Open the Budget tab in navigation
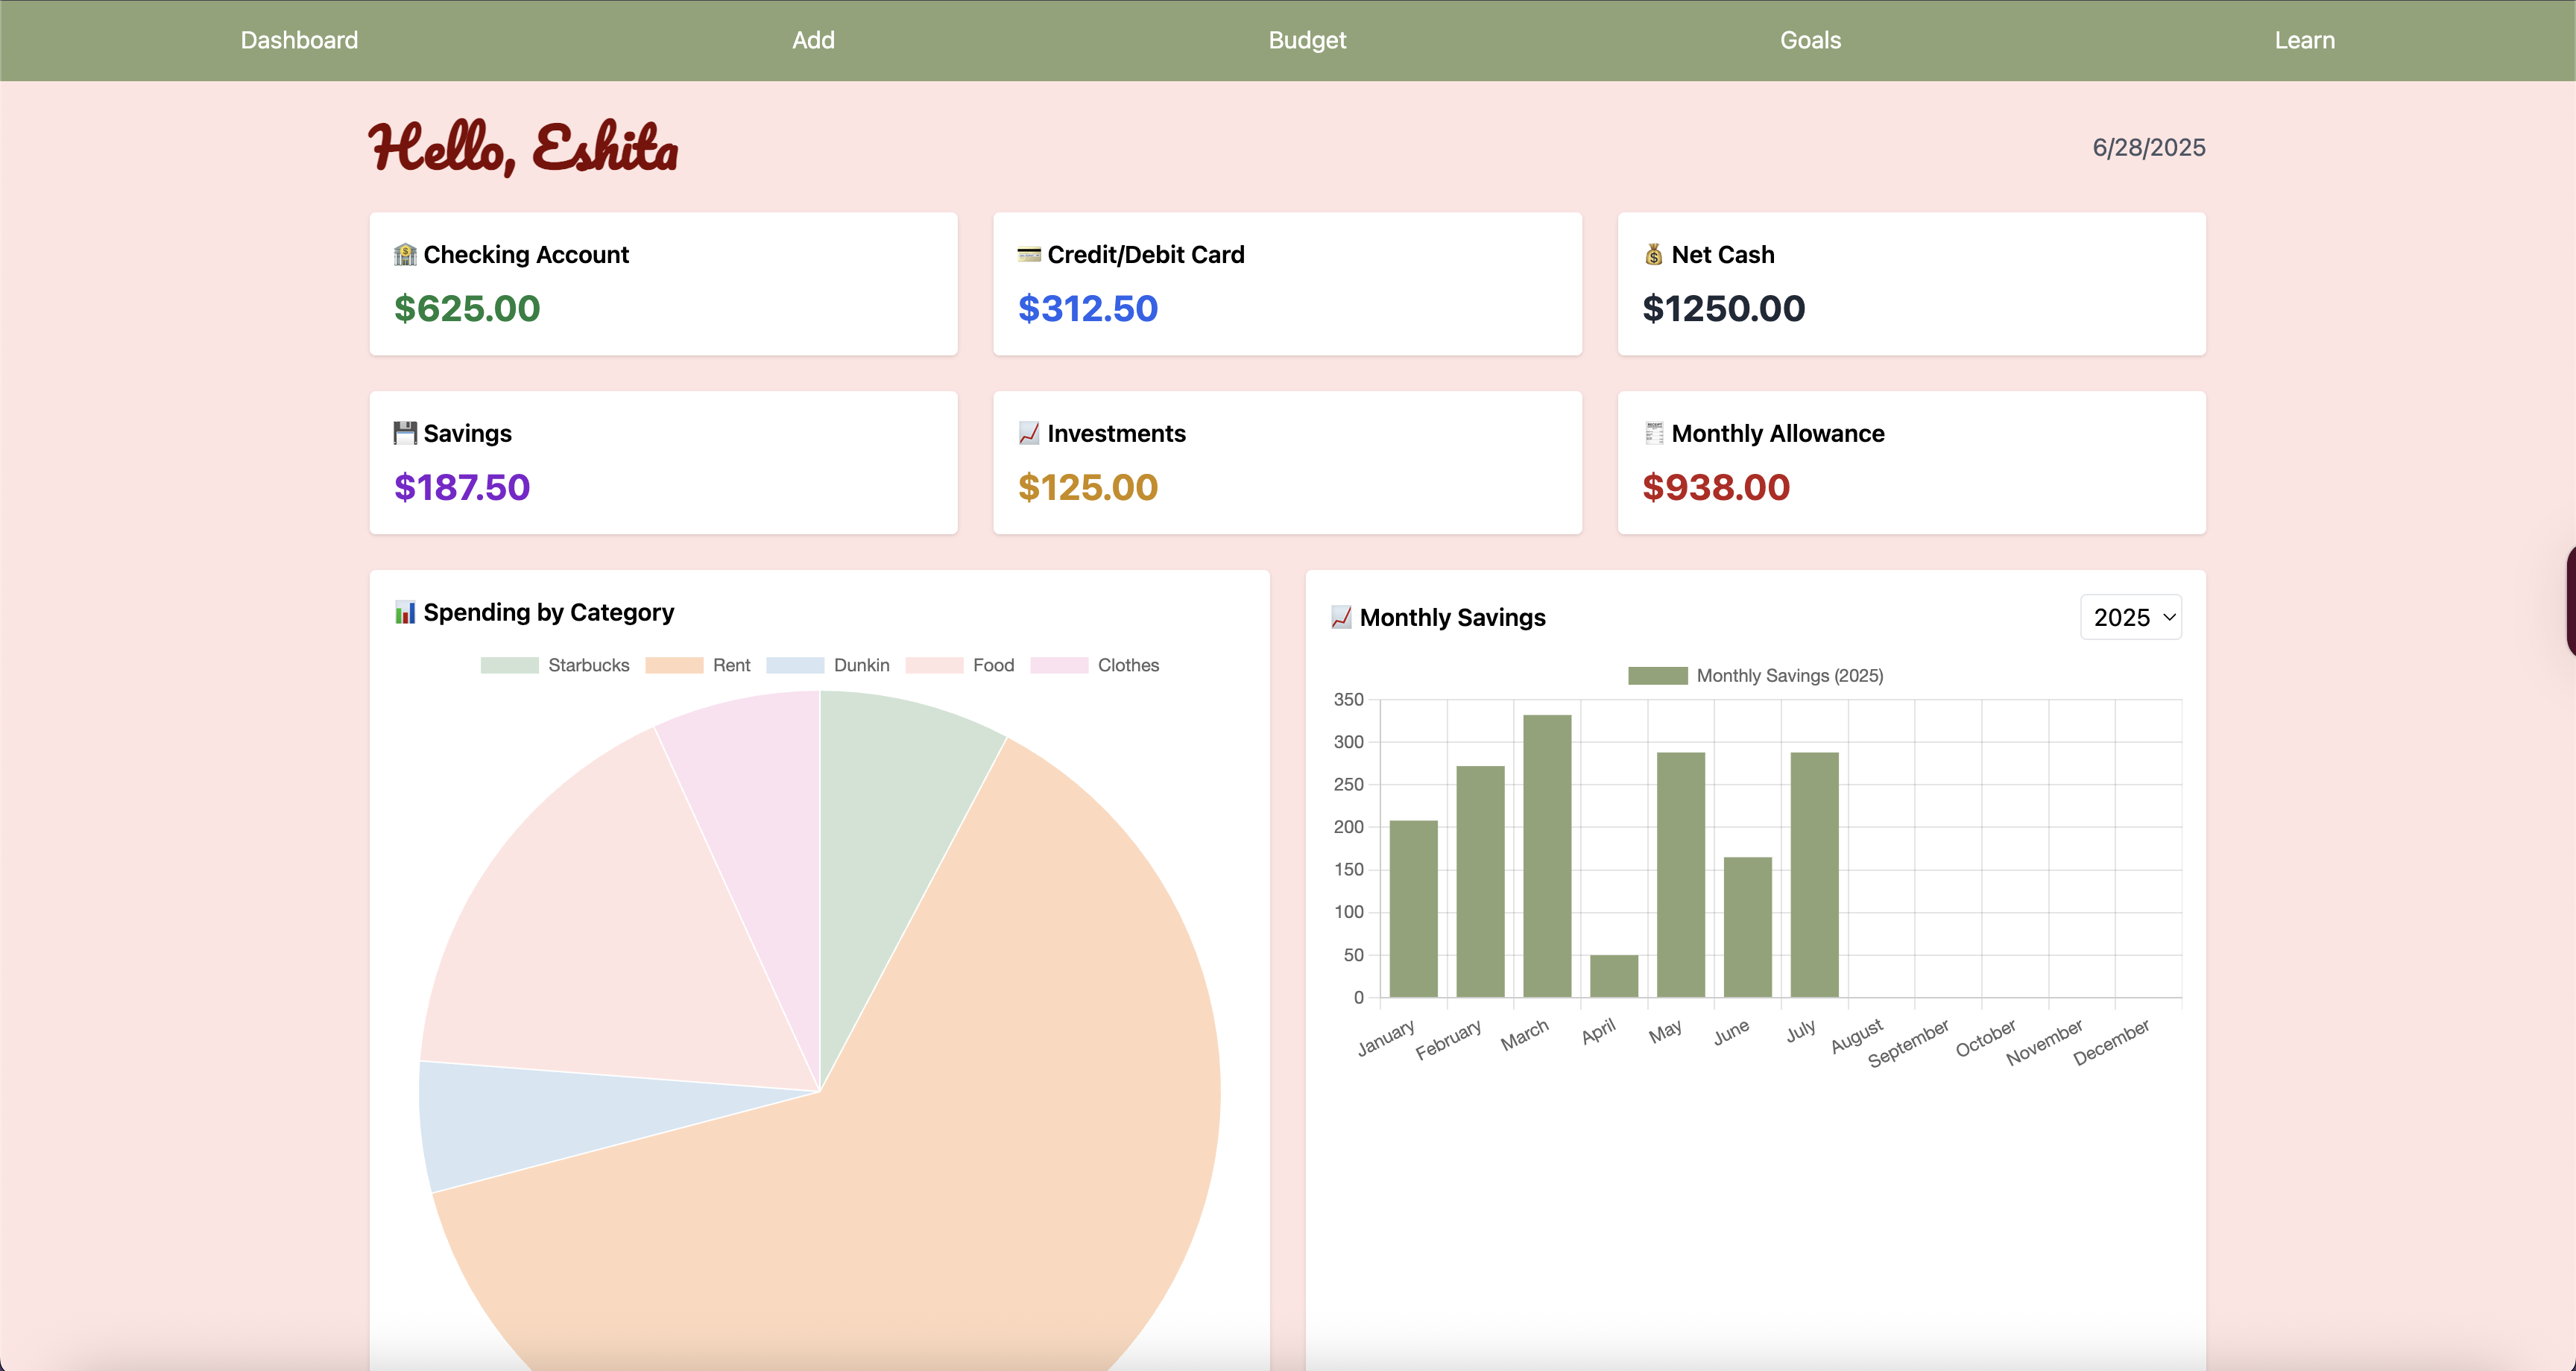The image size is (2576, 1371). click(1307, 40)
